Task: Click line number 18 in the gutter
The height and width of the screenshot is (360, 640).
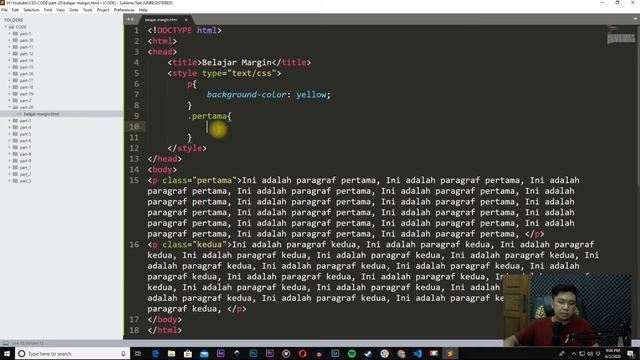Action: 134,330
